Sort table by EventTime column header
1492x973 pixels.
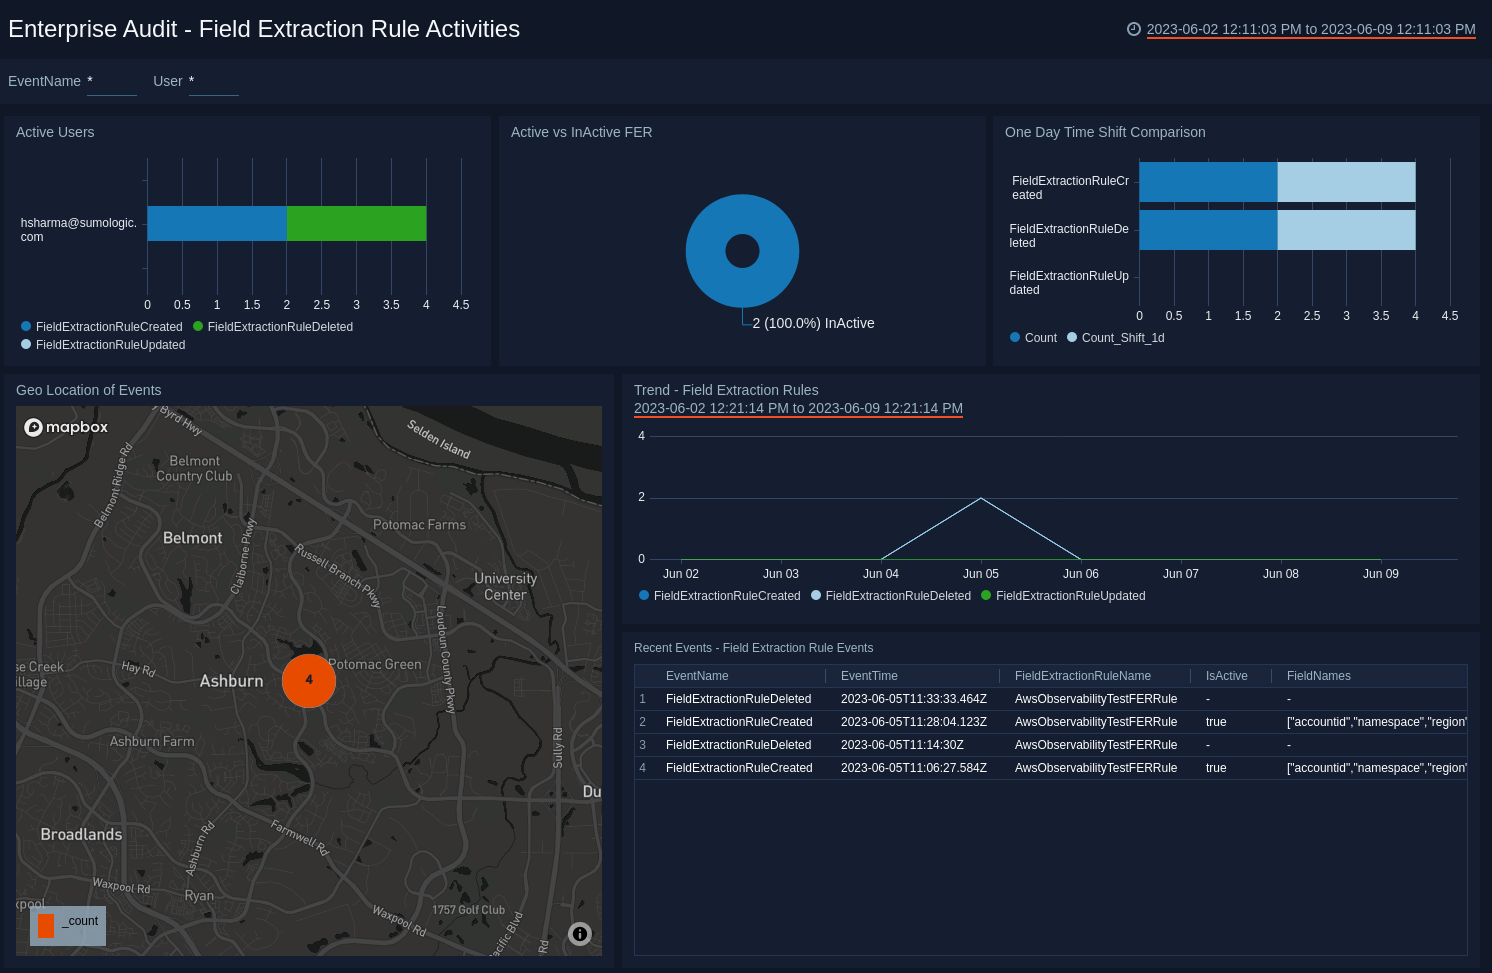coord(869,676)
